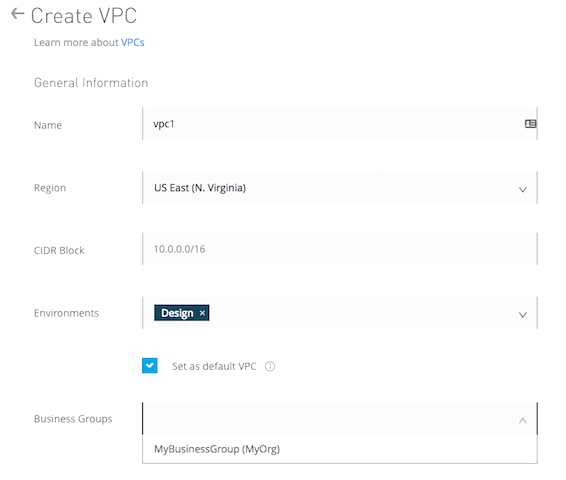Uncheck the Set as default VPC checkbox
The width and height of the screenshot is (566, 480).
coord(149,366)
